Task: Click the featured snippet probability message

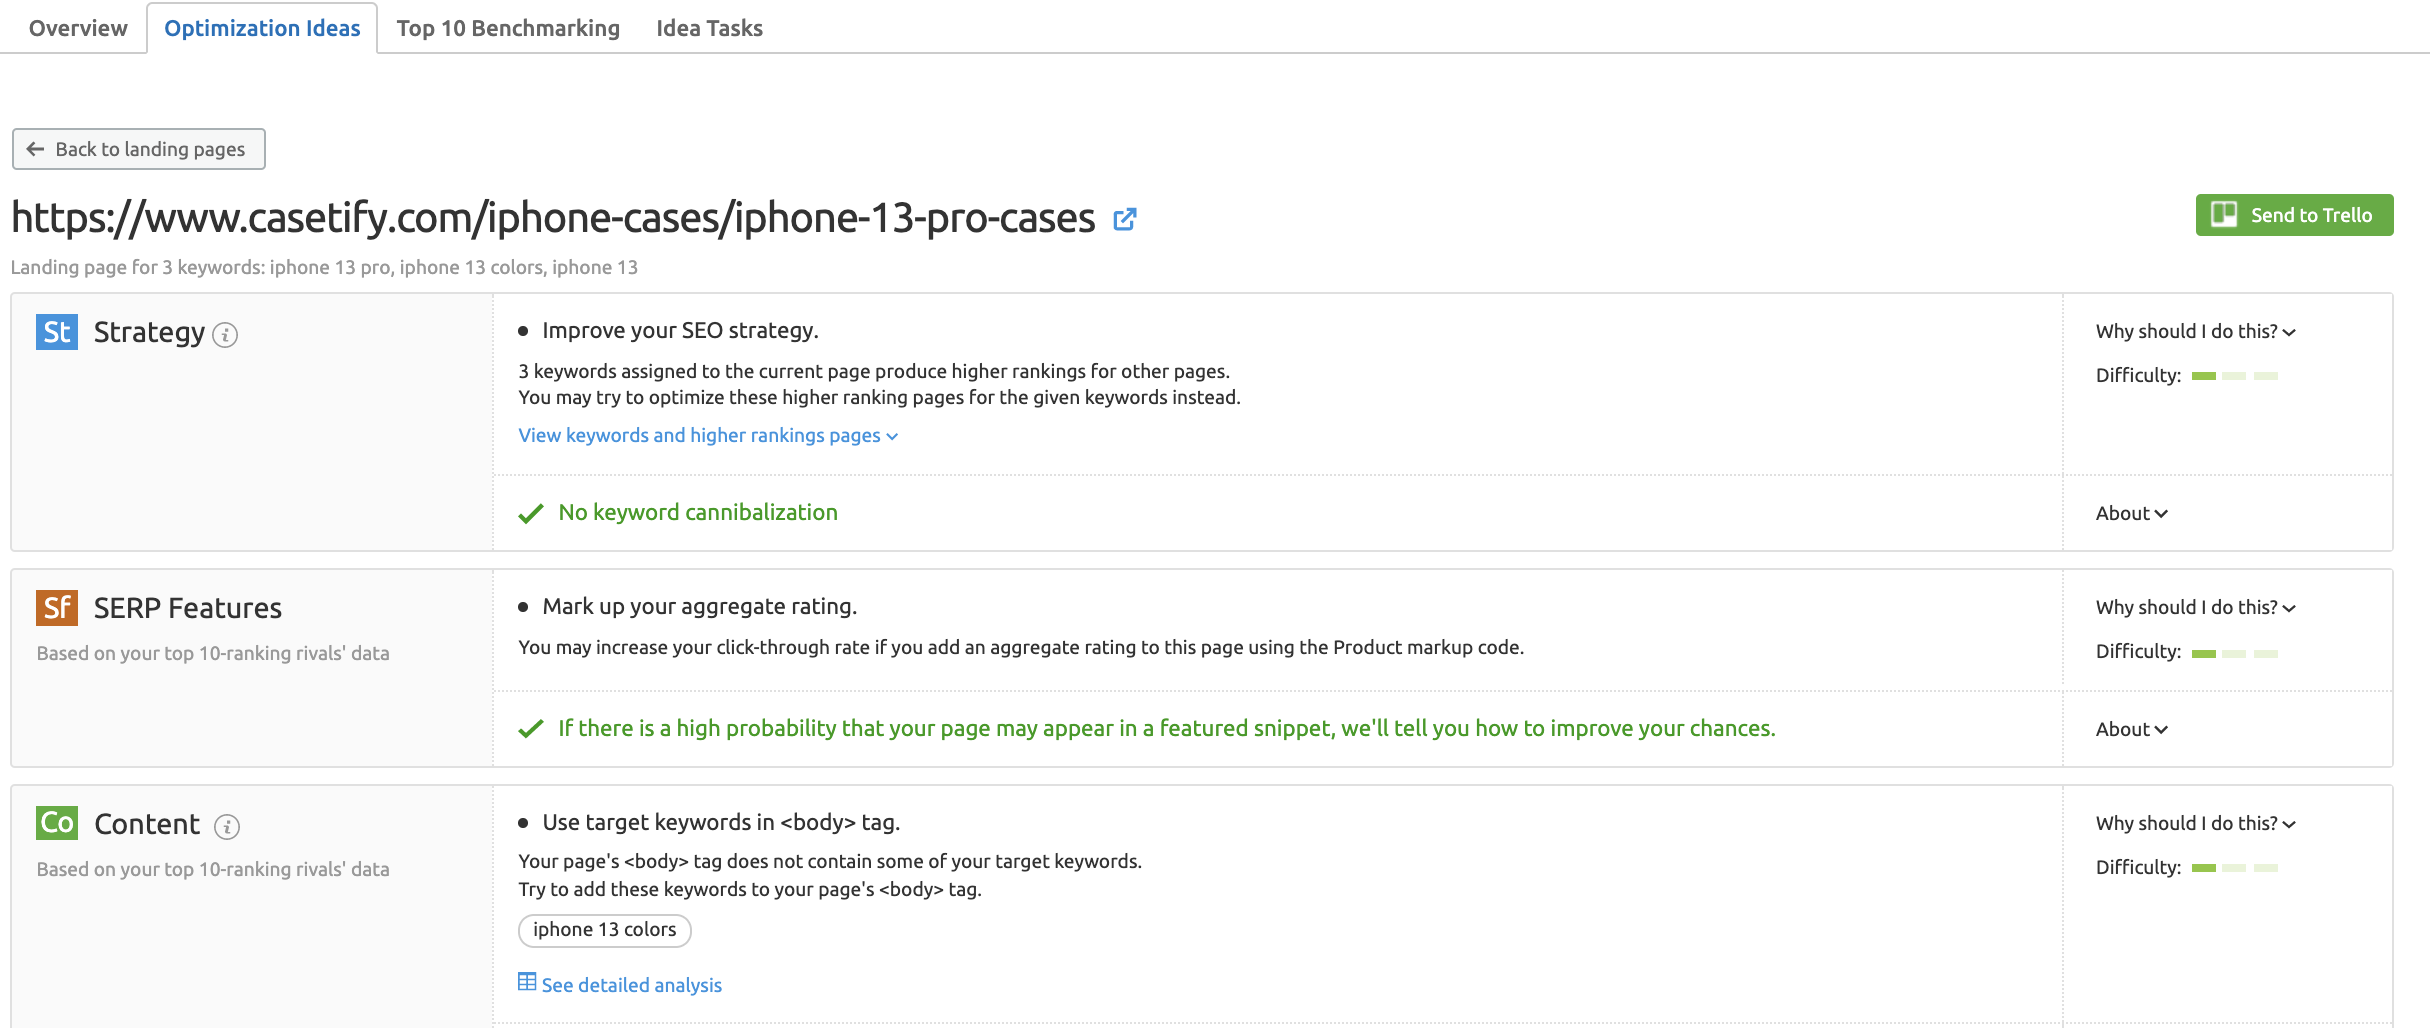Action: [x=1167, y=729]
